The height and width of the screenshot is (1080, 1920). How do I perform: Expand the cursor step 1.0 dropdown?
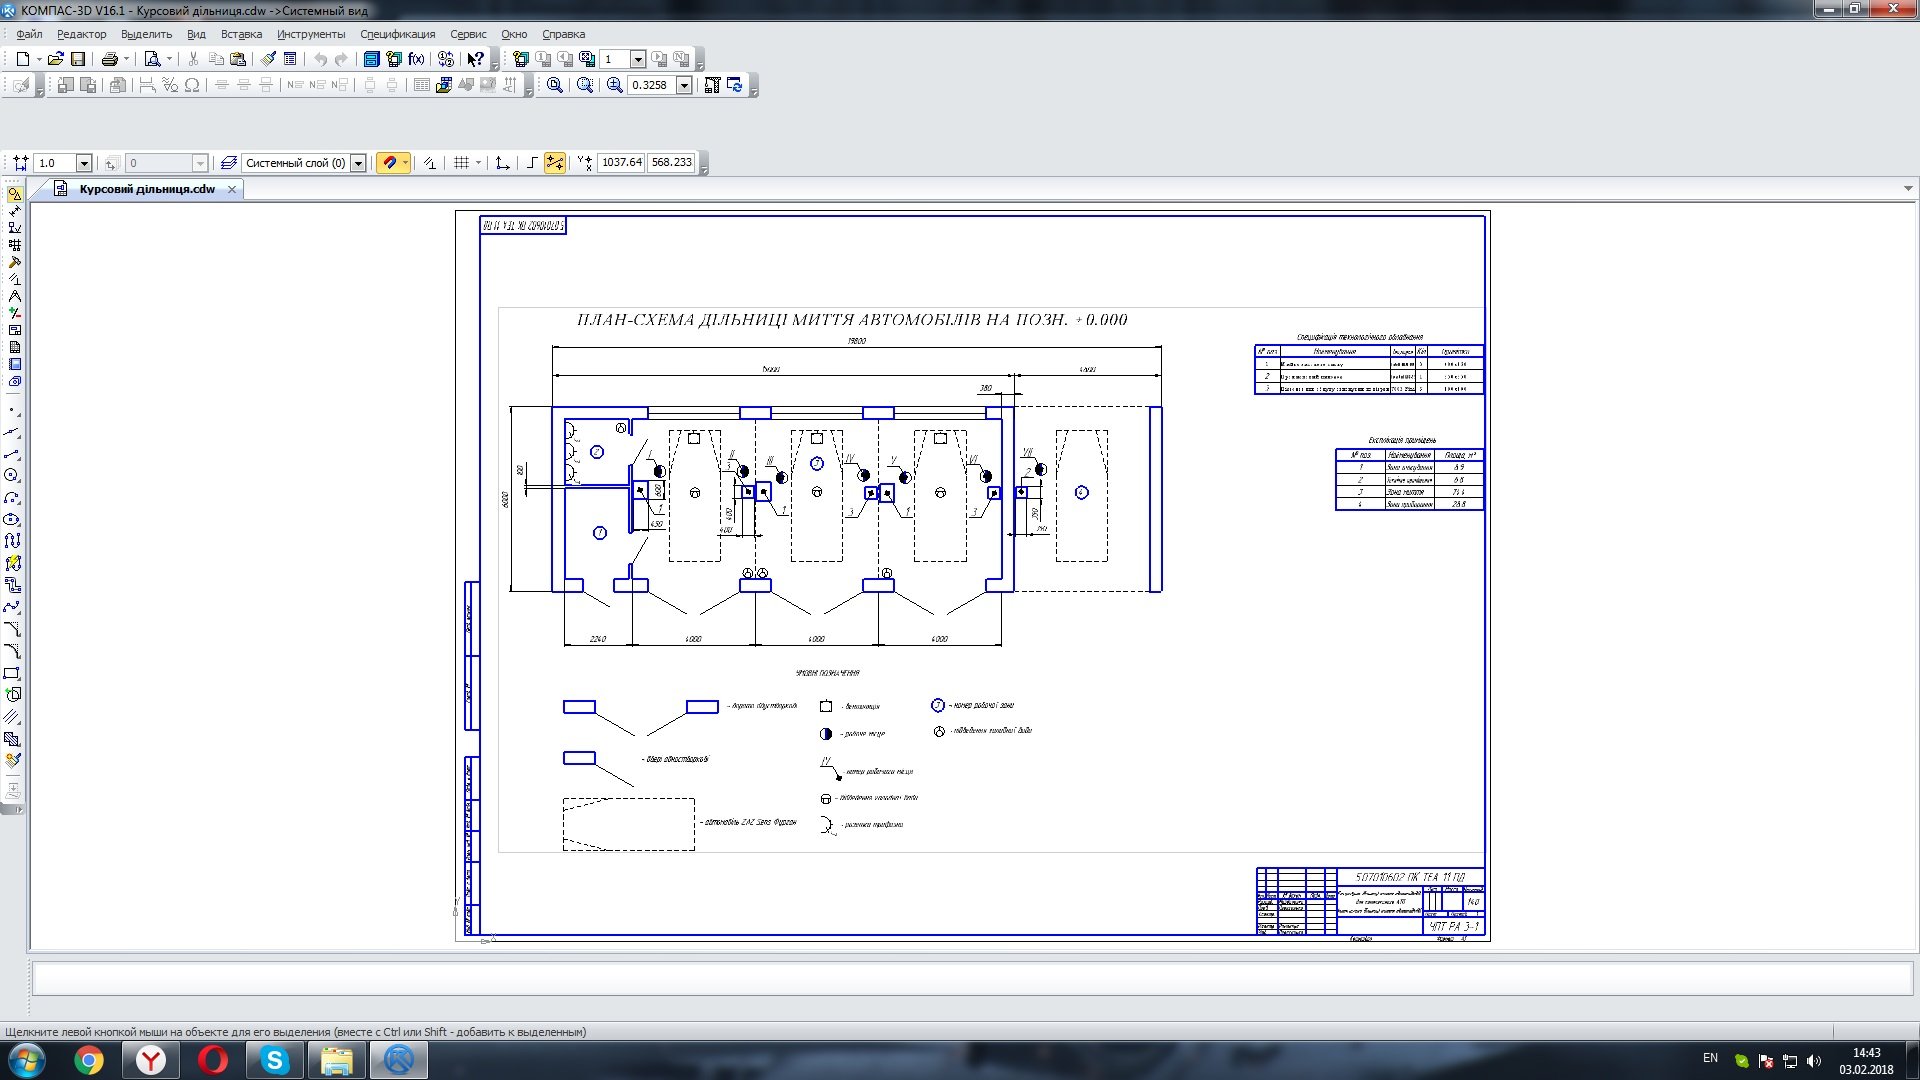coord(84,163)
